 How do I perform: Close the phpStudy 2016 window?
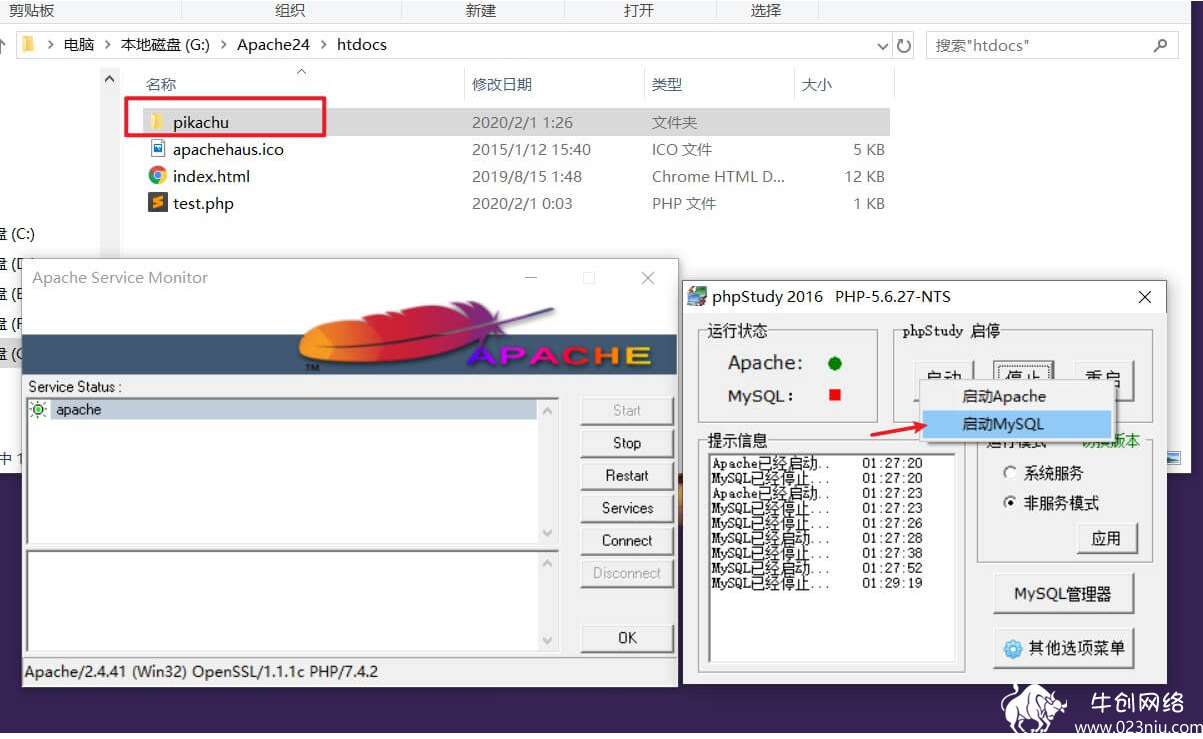[x=1146, y=296]
